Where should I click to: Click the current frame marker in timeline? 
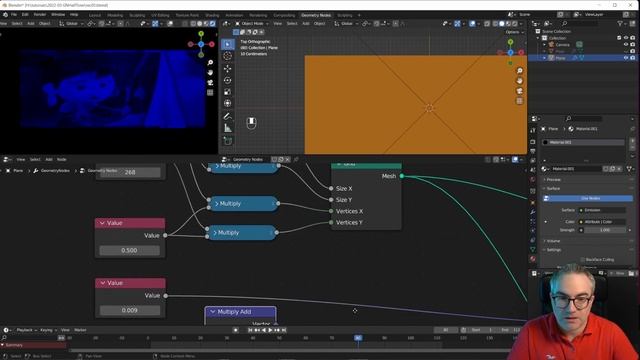(358, 338)
